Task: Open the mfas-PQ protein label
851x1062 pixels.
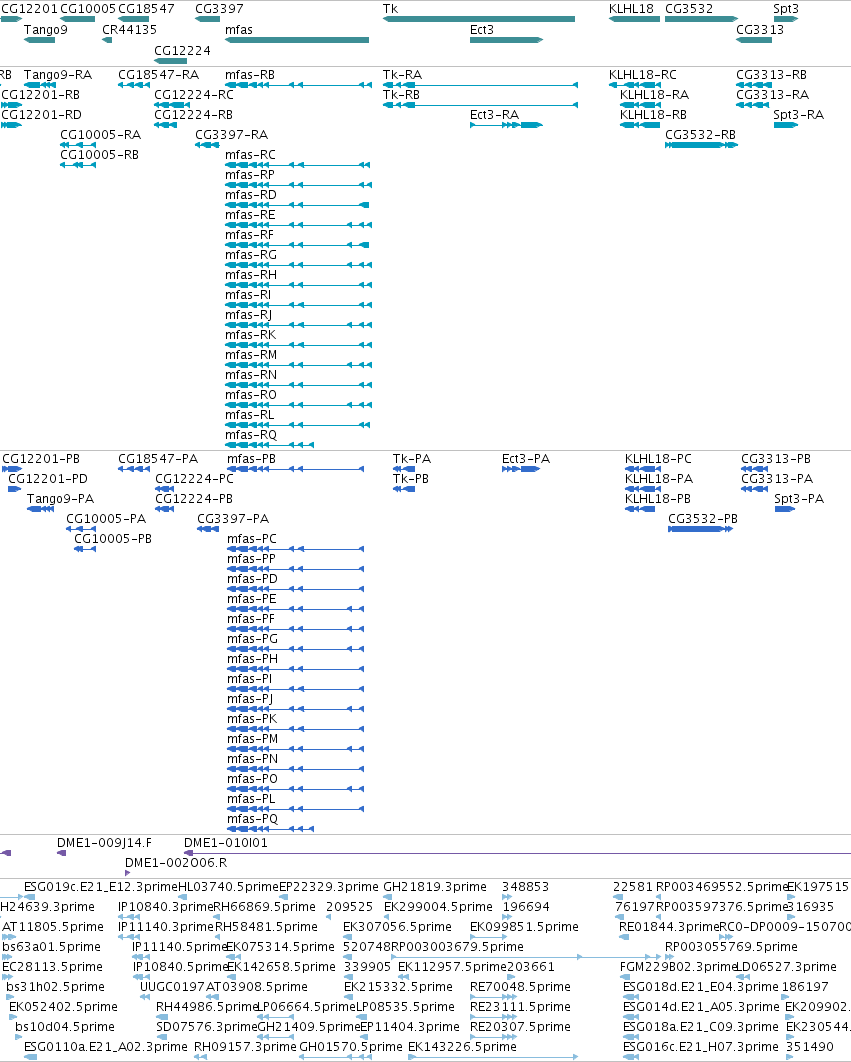Action: coord(252,819)
